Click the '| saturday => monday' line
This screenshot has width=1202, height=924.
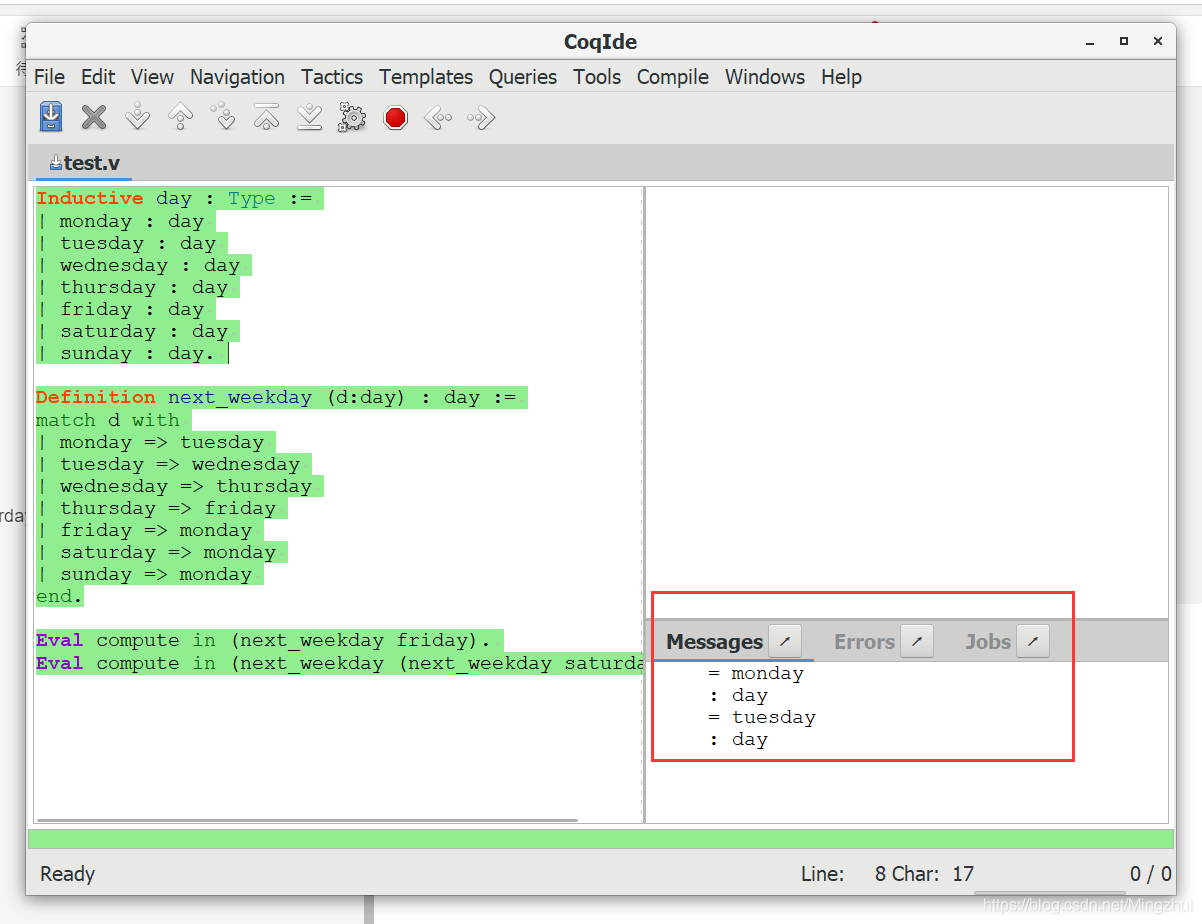156,552
